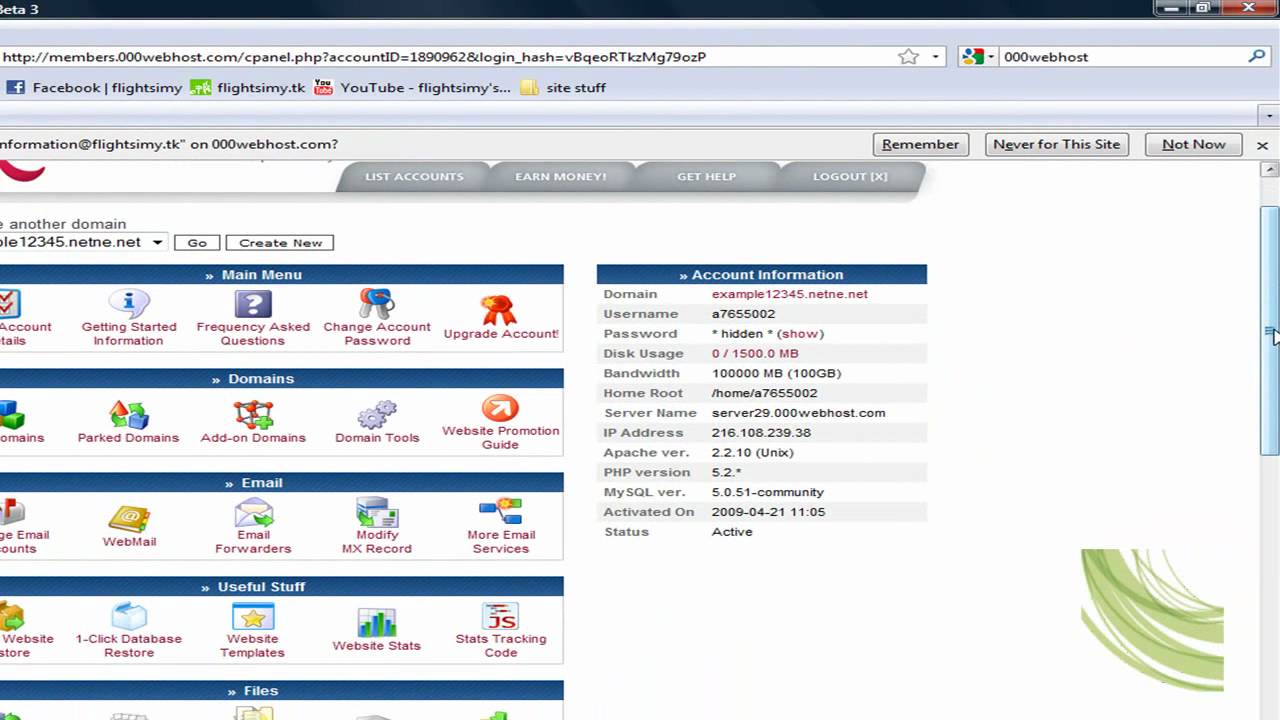The width and height of the screenshot is (1280, 720).
Task: Click the Create New button
Action: coord(280,243)
